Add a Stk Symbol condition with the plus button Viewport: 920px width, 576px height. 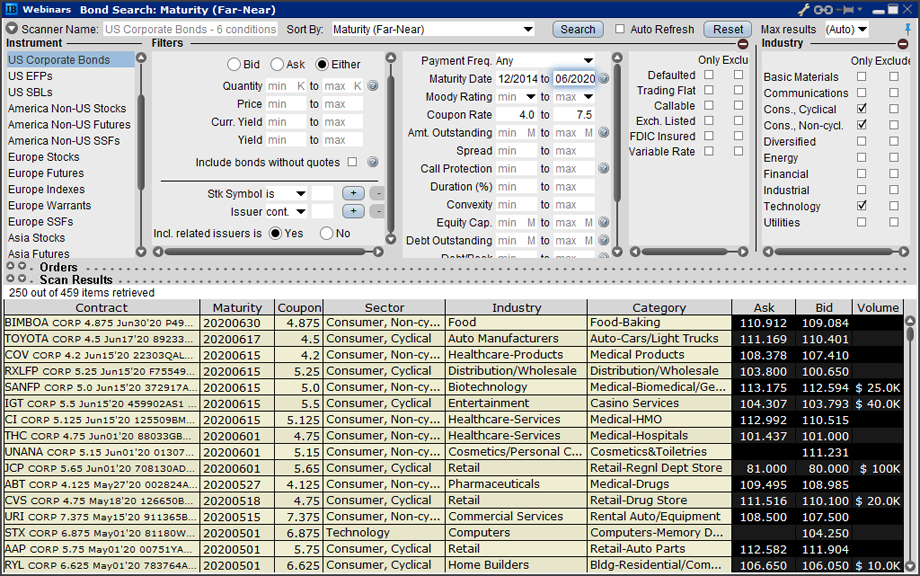pos(352,193)
